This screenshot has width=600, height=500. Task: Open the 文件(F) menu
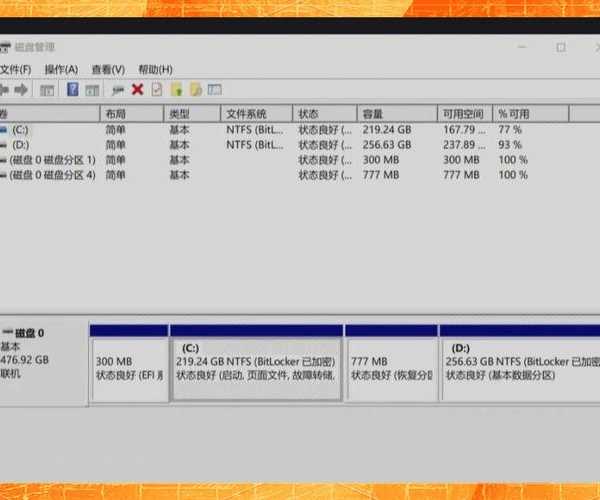[14, 69]
